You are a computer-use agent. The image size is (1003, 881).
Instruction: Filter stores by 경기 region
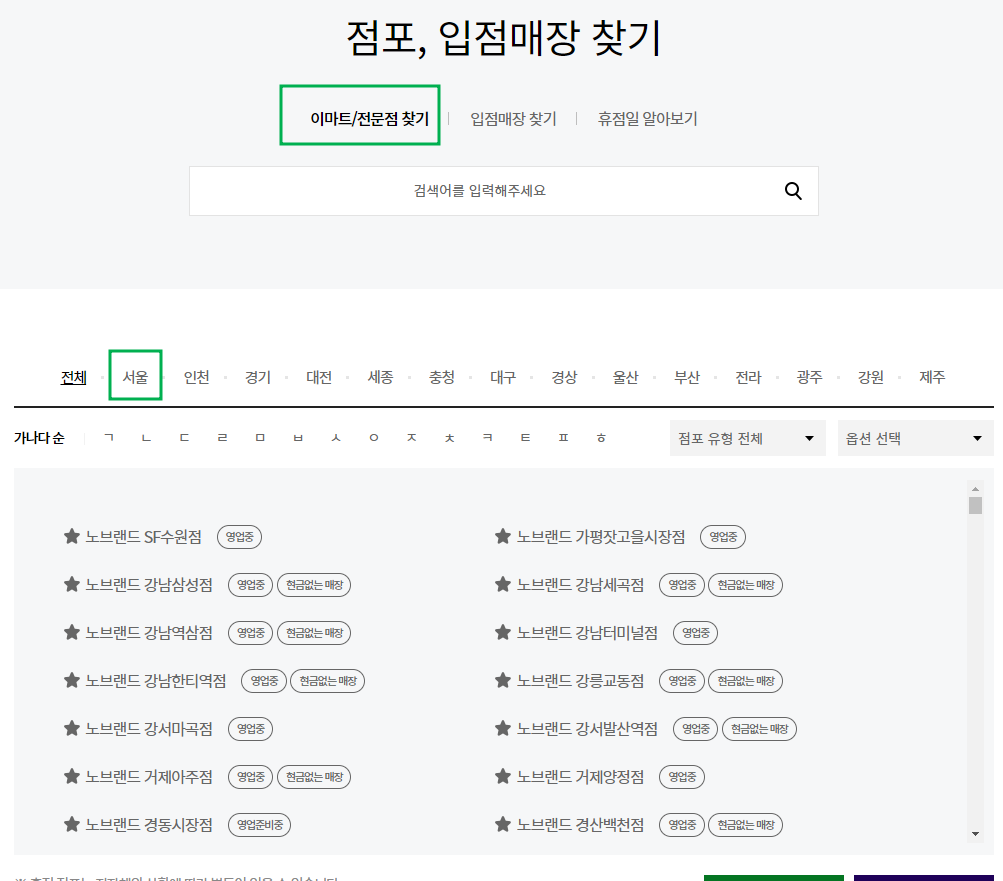258,377
